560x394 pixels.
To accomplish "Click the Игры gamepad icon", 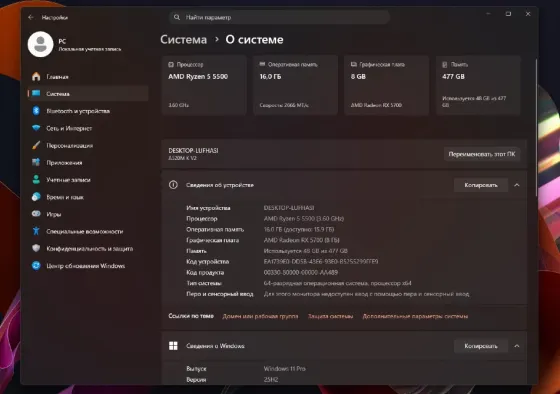I will [x=36, y=214].
